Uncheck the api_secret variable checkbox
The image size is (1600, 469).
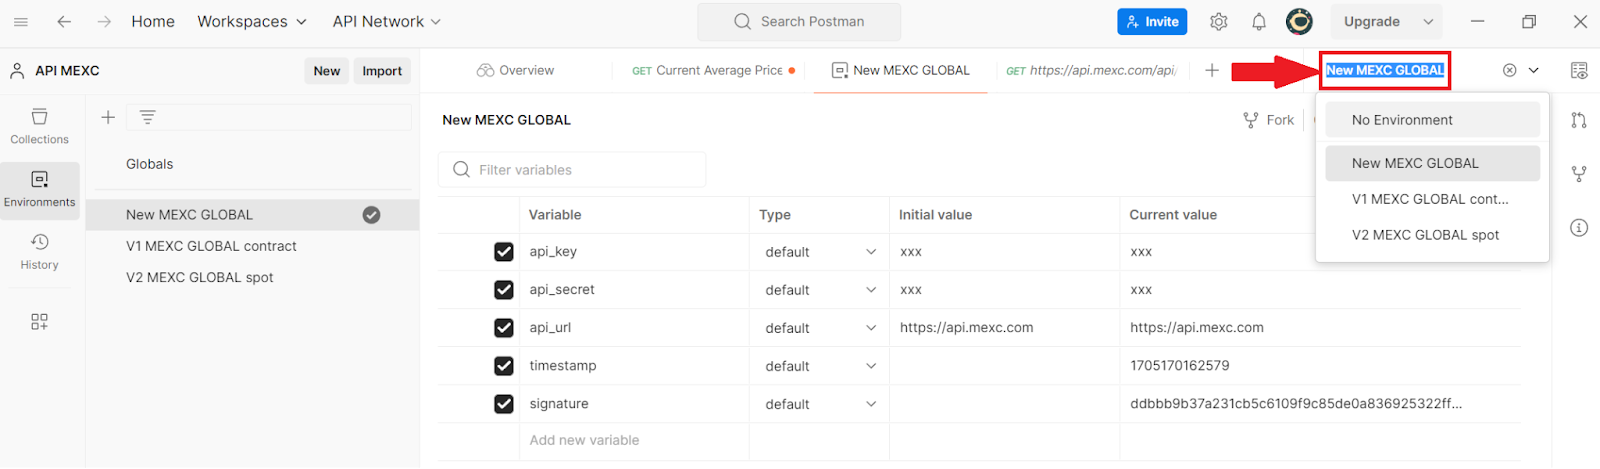click(x=504, y=290)
